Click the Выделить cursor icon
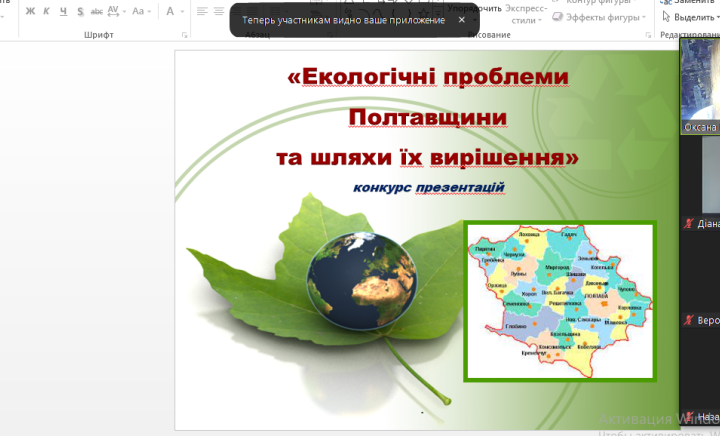The height and width of the screenshot is (436, 720). click(666, 17)
